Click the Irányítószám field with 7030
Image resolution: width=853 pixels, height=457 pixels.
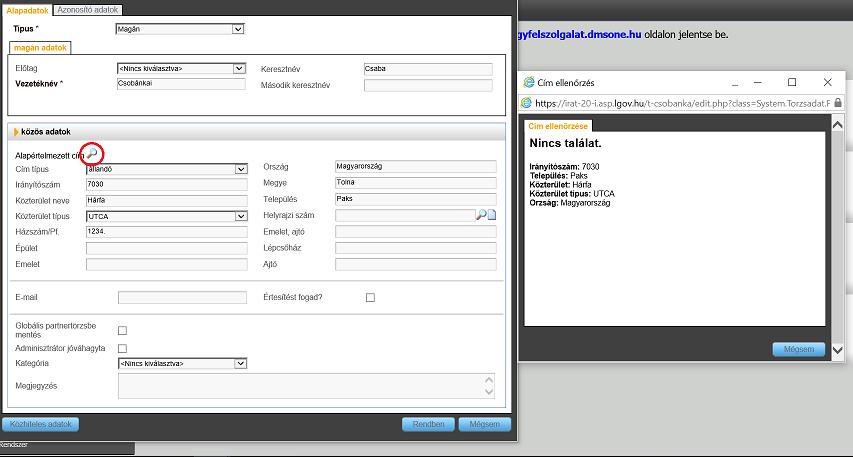pyautogui.click(x=166, y=184)
